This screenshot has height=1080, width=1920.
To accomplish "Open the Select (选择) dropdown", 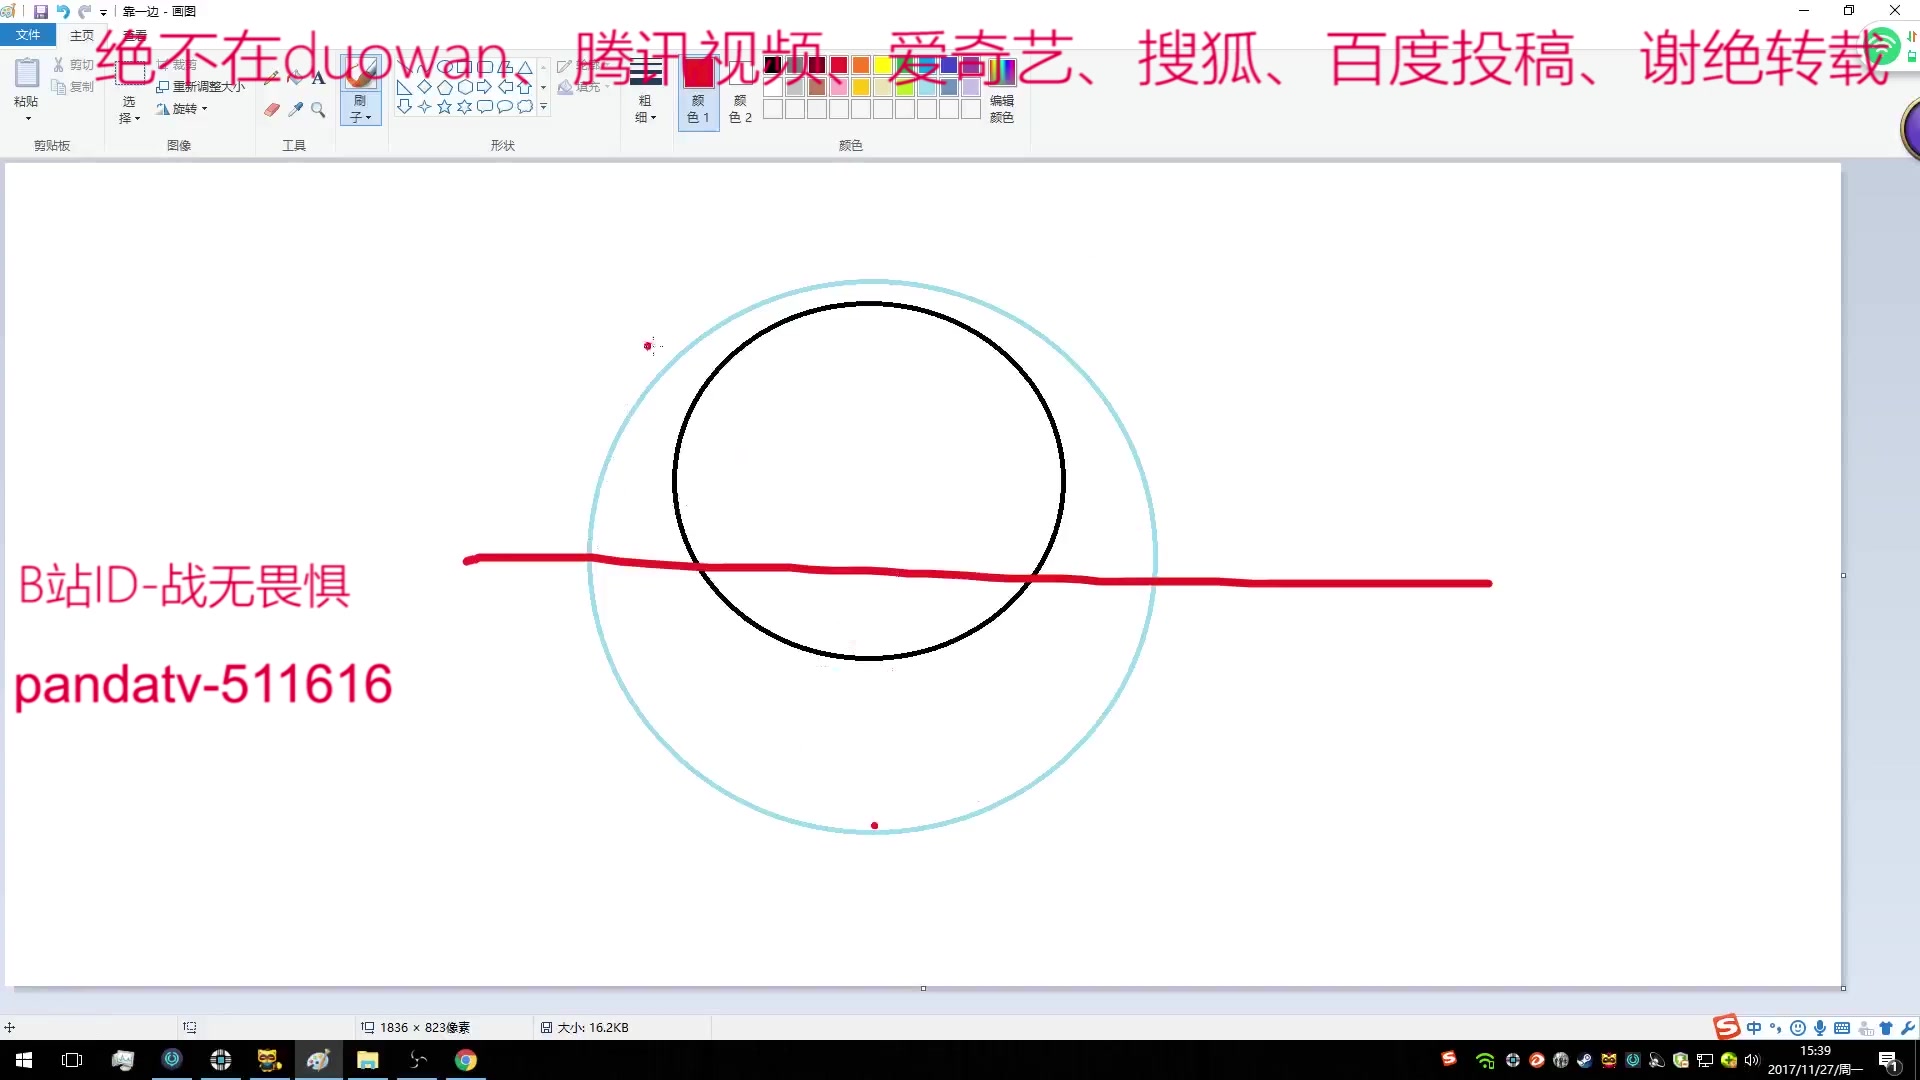I will [x=129, y=110].
